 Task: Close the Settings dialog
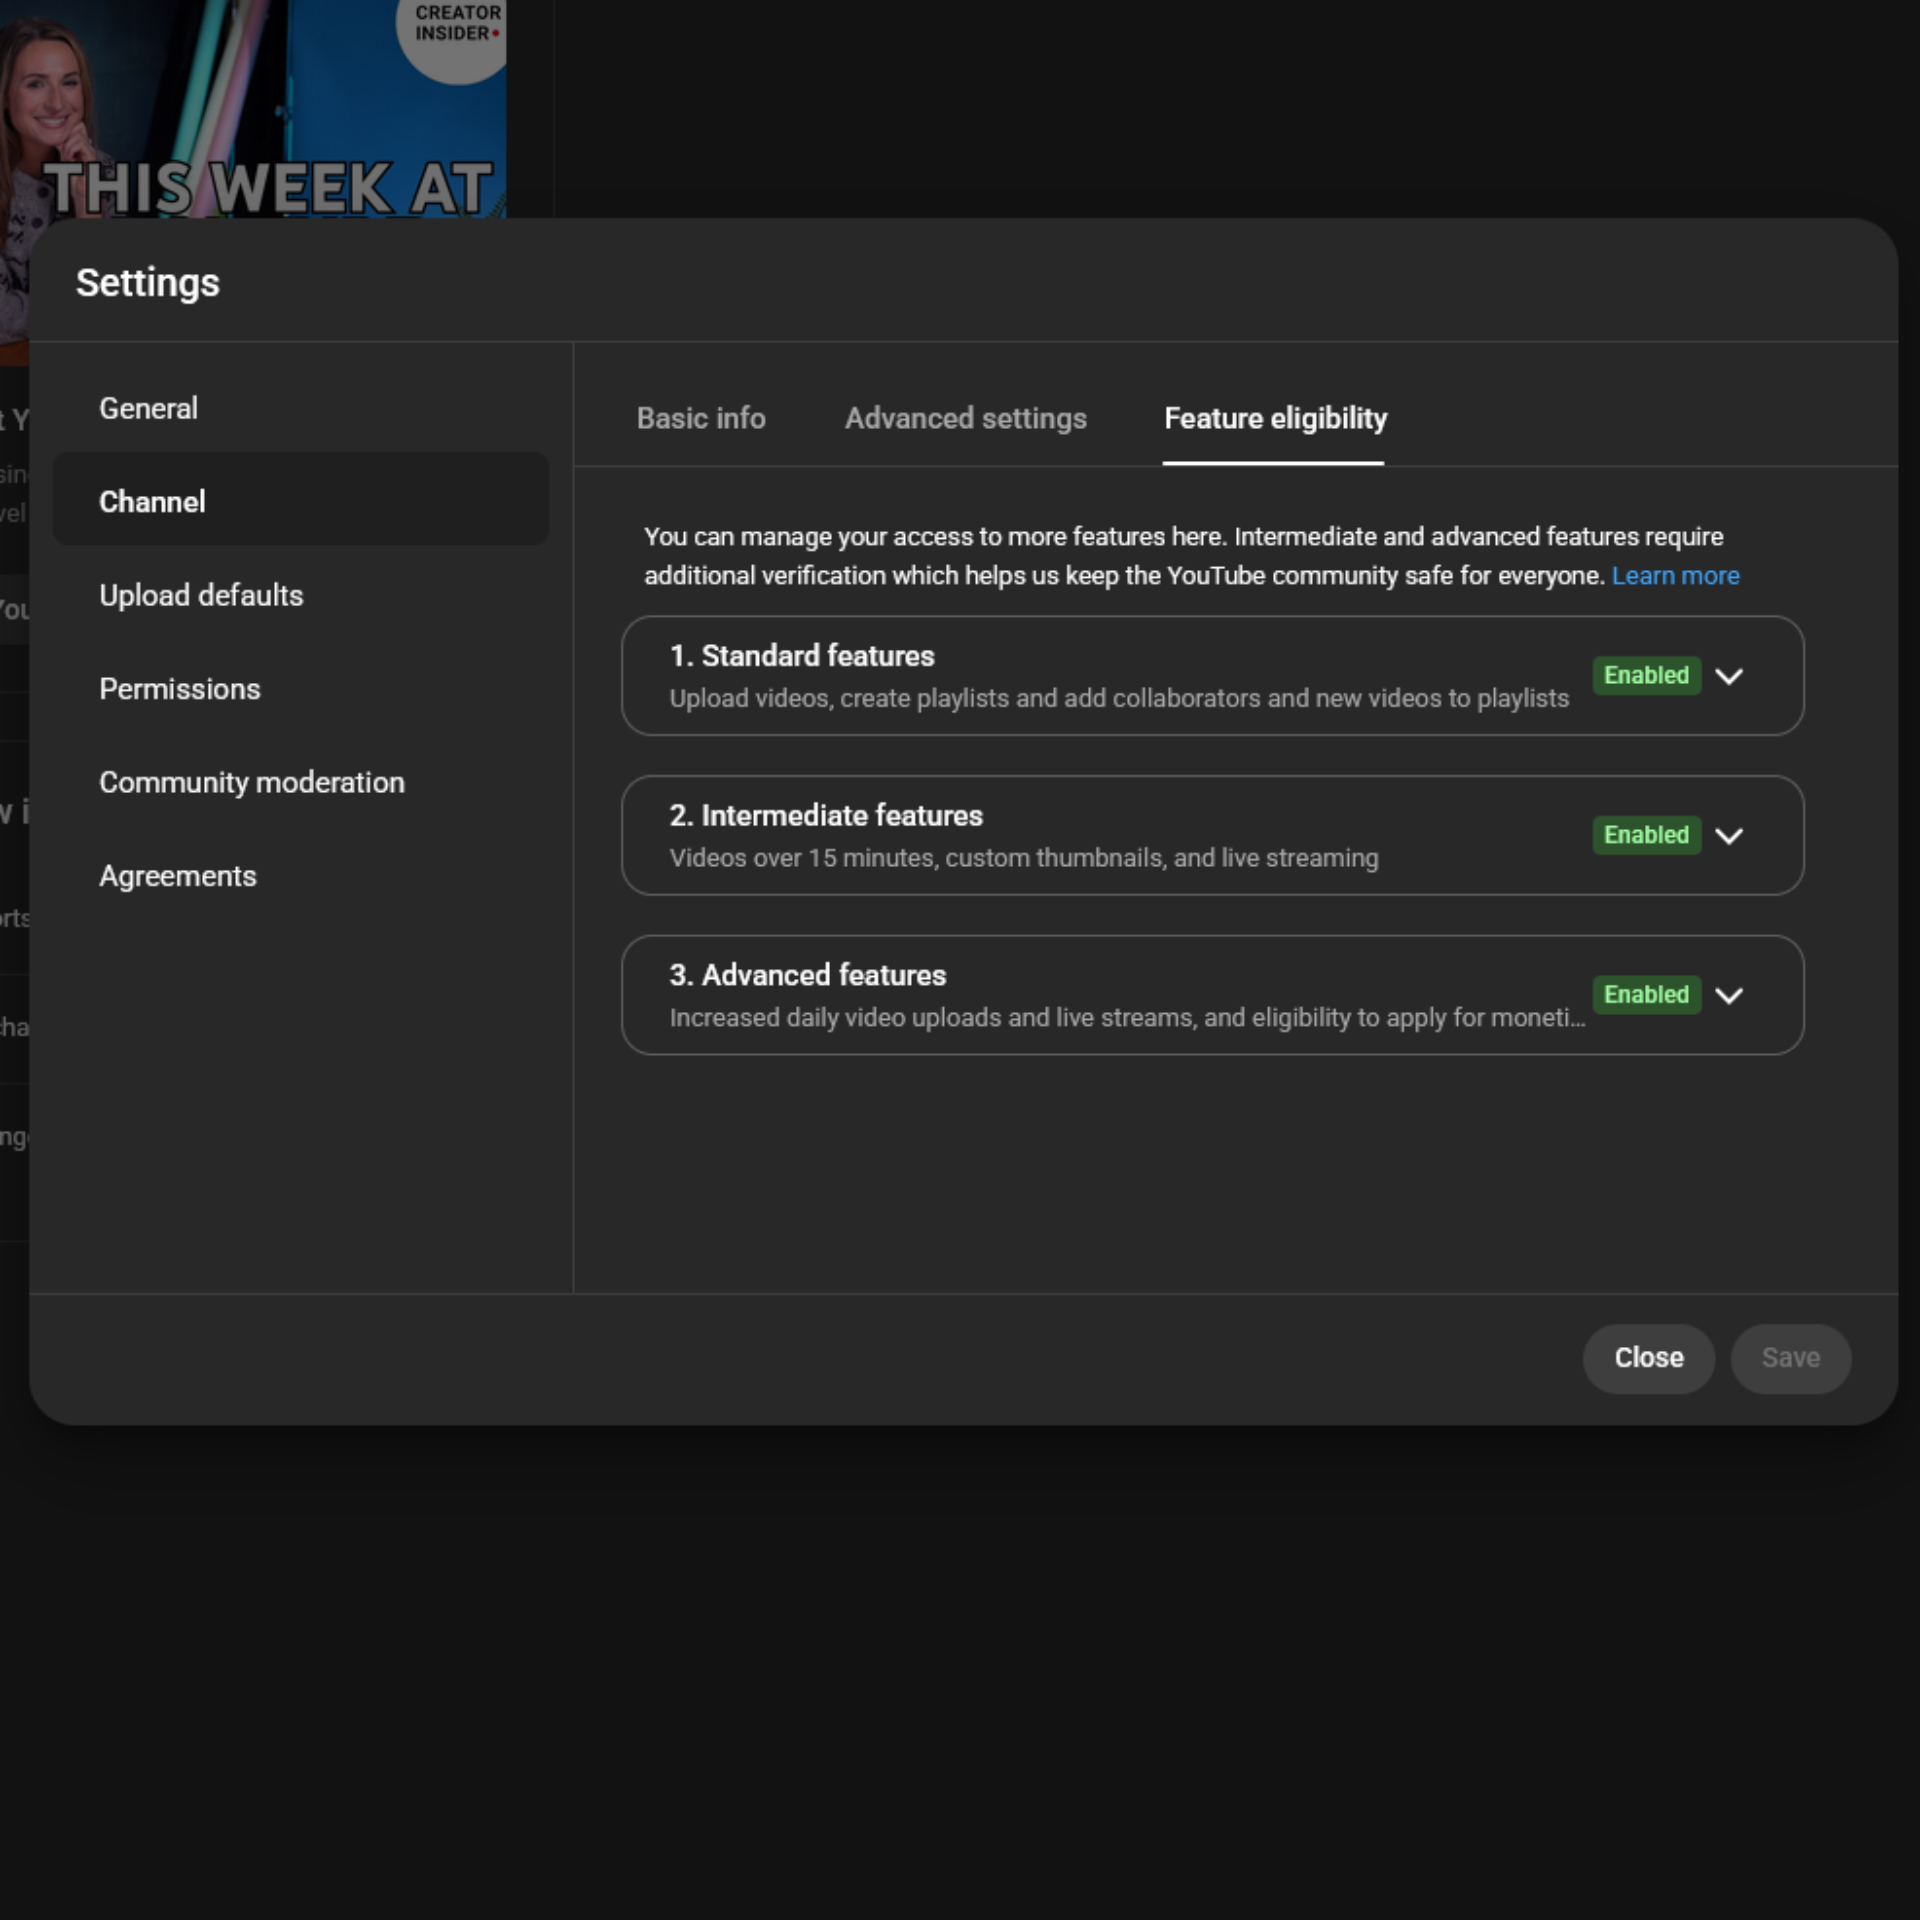click(x=1648, y=1358)
